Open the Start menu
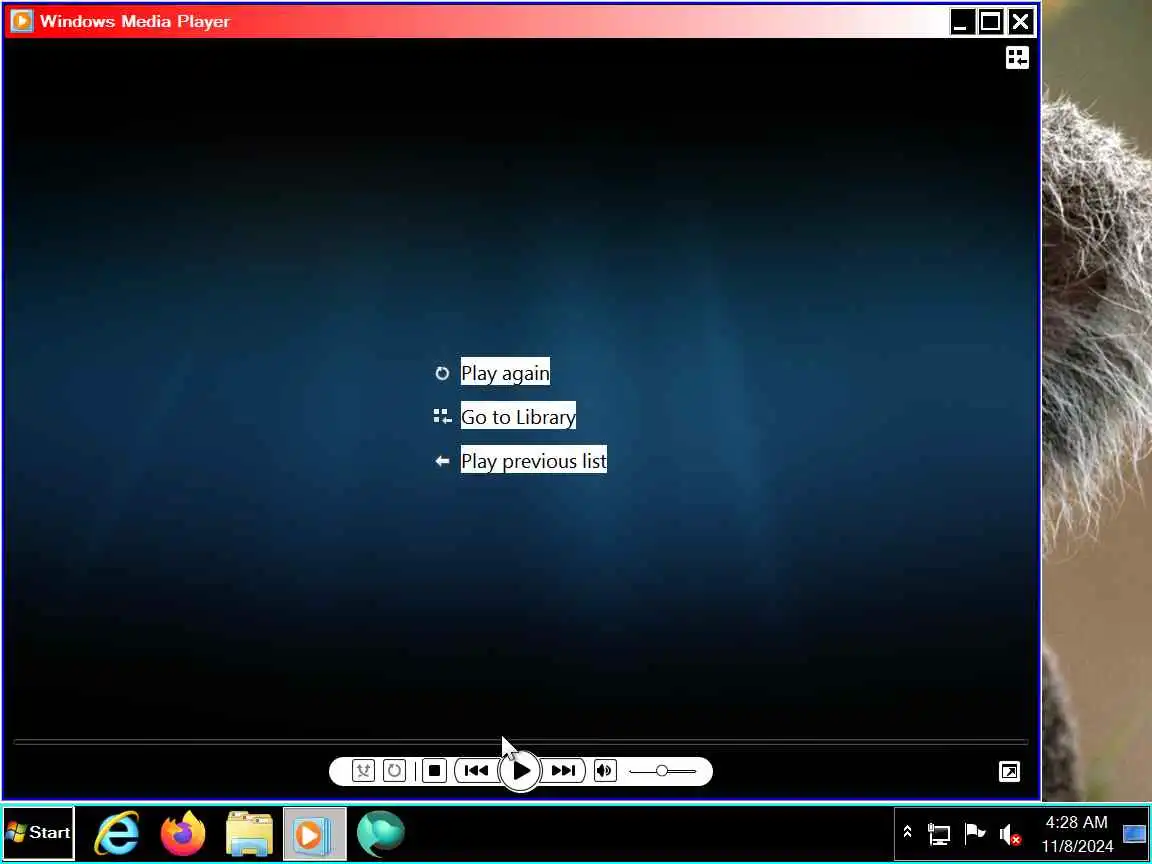 [x=38, y=832]
